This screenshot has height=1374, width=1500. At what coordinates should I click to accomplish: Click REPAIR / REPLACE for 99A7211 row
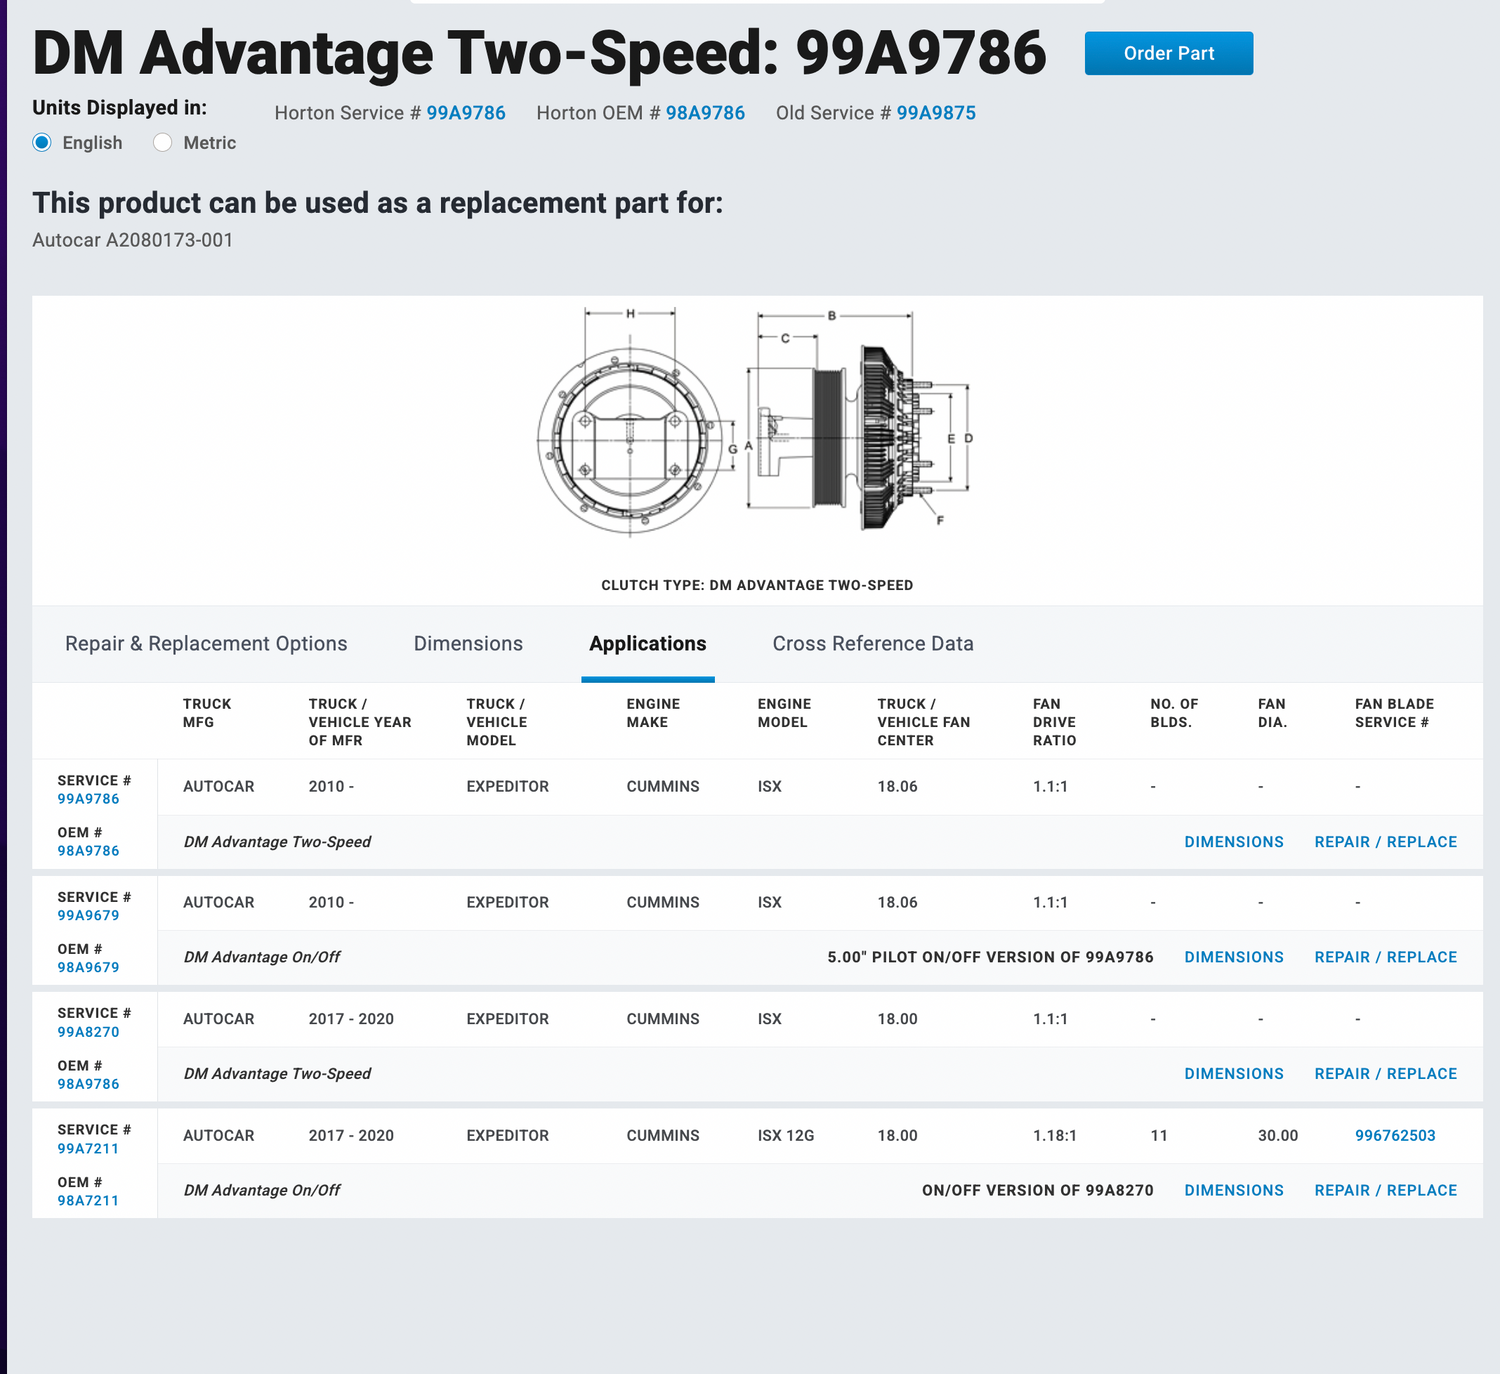click(1385, 1190)
